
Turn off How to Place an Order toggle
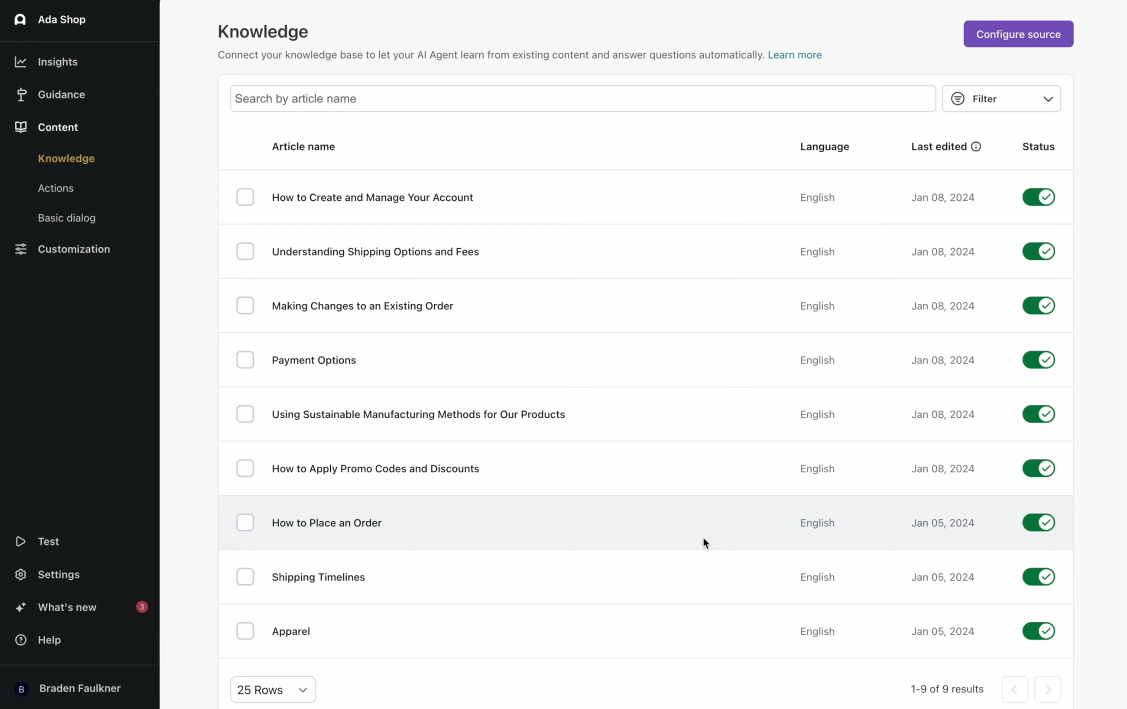coord(1038,523)
